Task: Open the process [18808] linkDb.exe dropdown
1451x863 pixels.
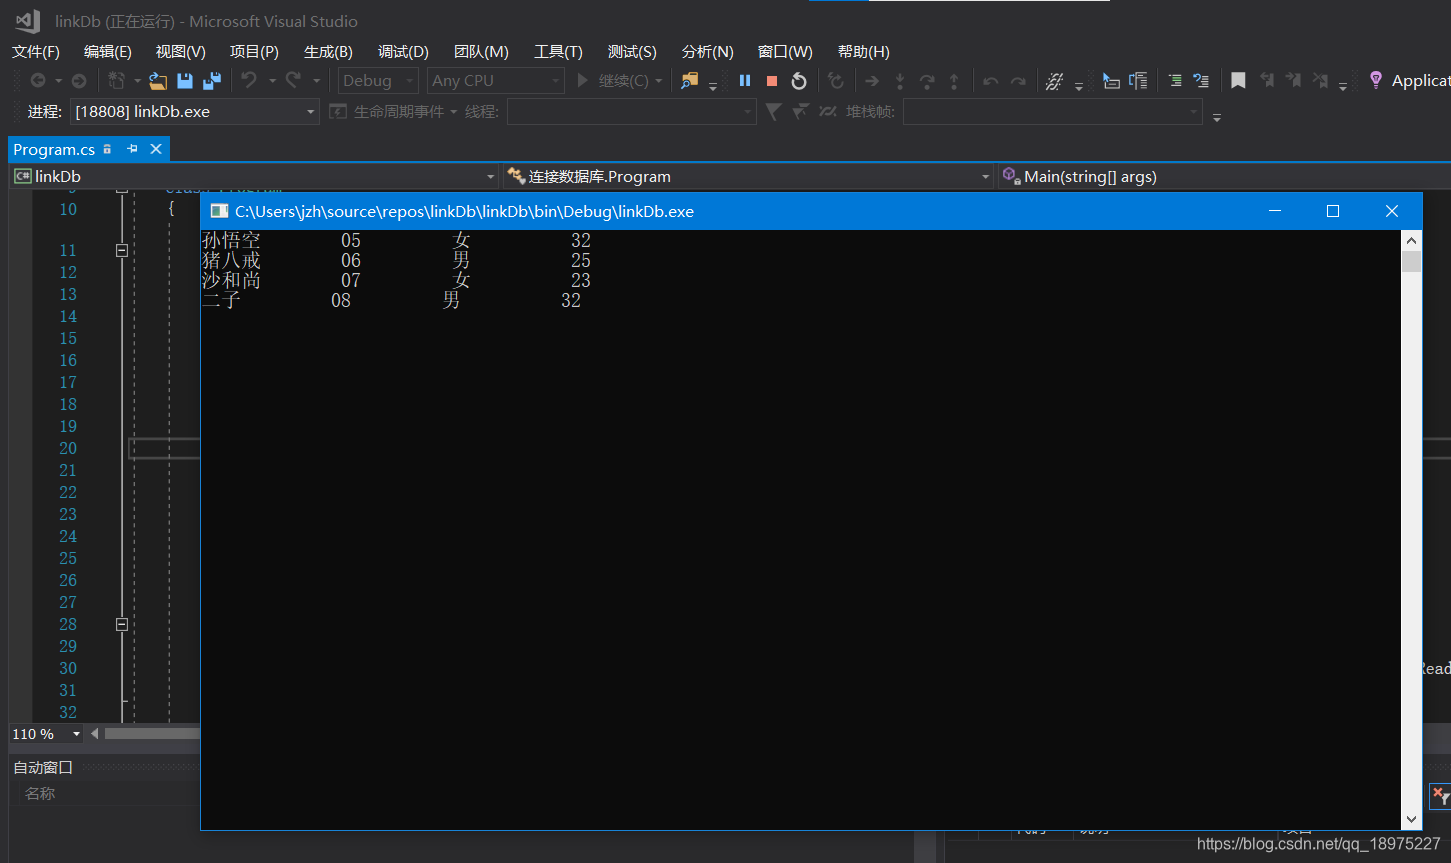Action: click(x=195, y=112)
